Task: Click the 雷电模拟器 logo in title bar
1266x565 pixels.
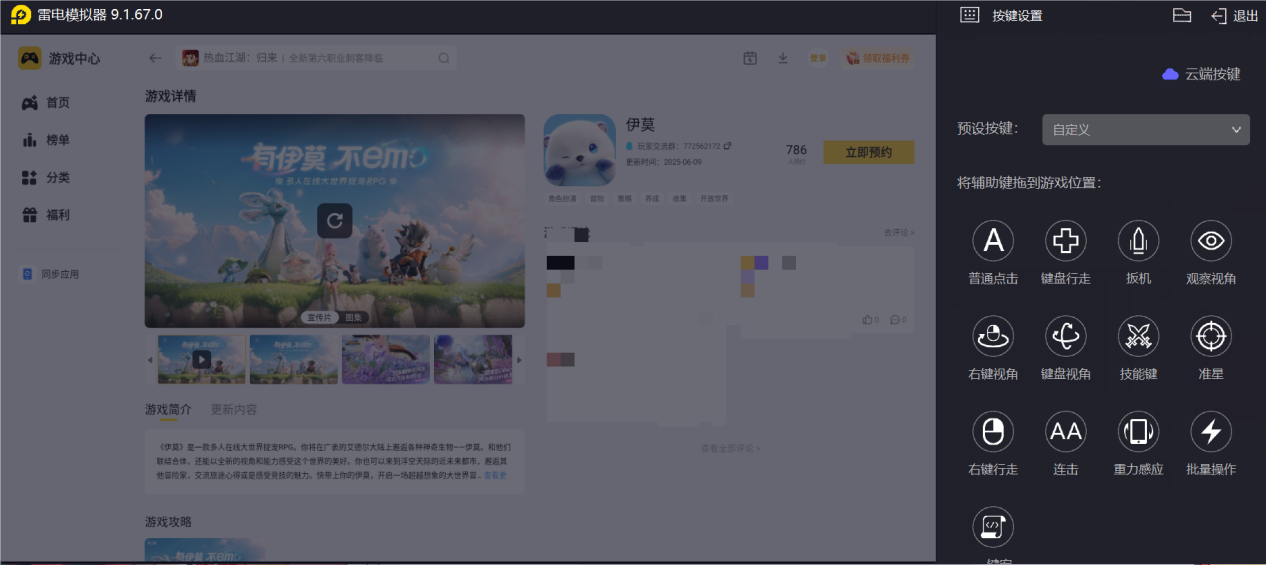Action: (21, 15)
